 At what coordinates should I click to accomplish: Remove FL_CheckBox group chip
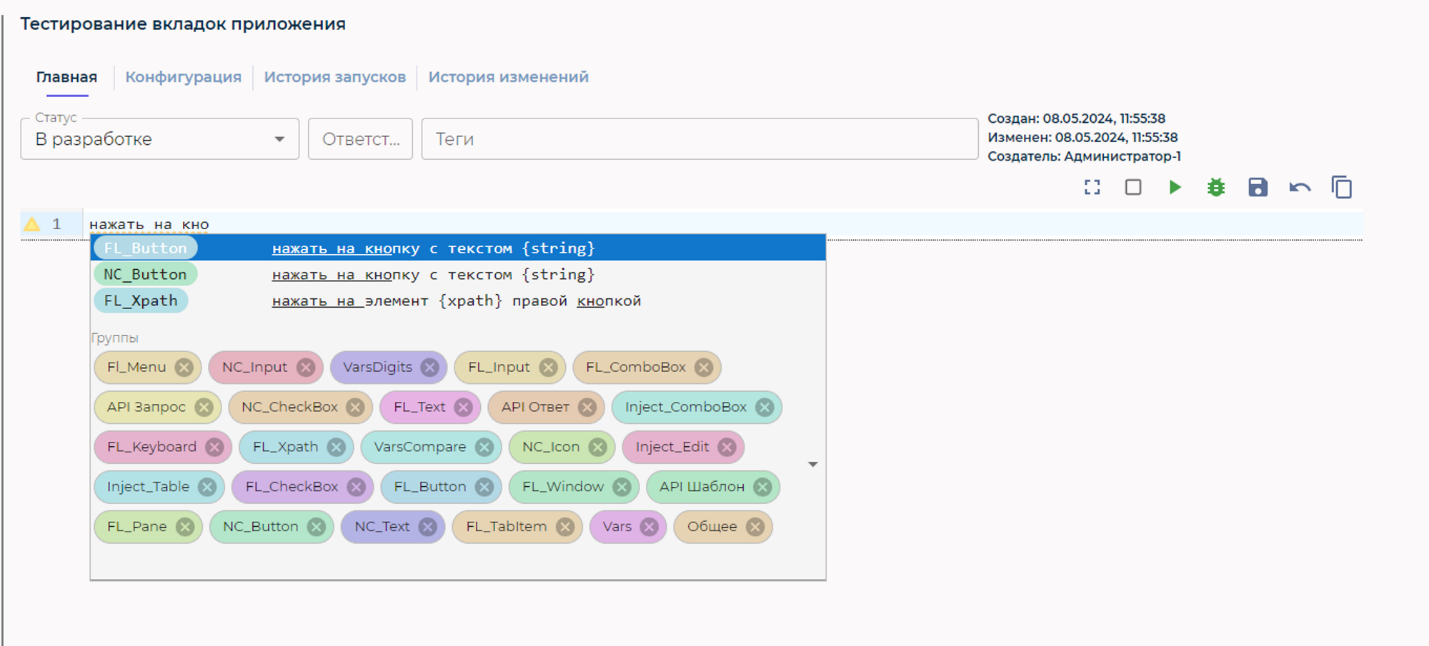pyautogui.click(x=356, y=487)
